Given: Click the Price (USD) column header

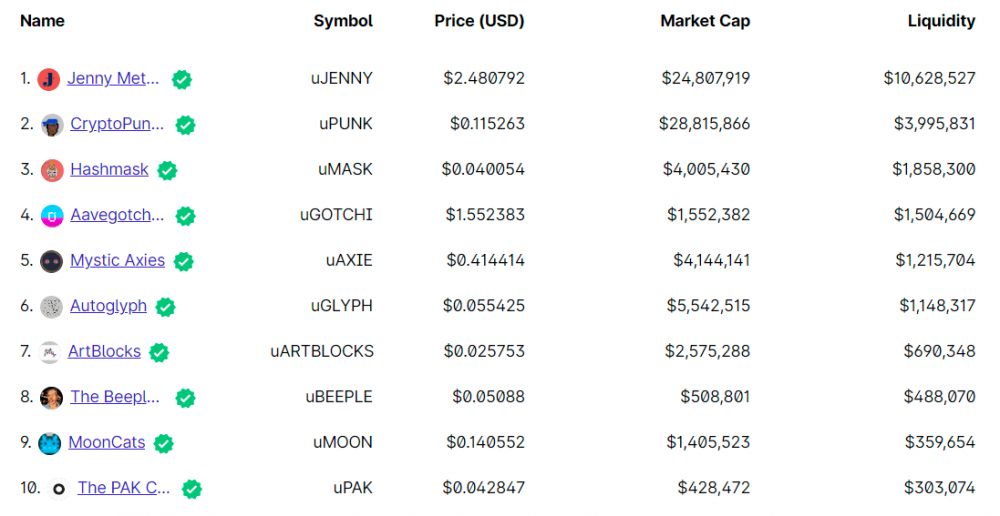Looking at the screenshot, I should (x=479, y=21).
